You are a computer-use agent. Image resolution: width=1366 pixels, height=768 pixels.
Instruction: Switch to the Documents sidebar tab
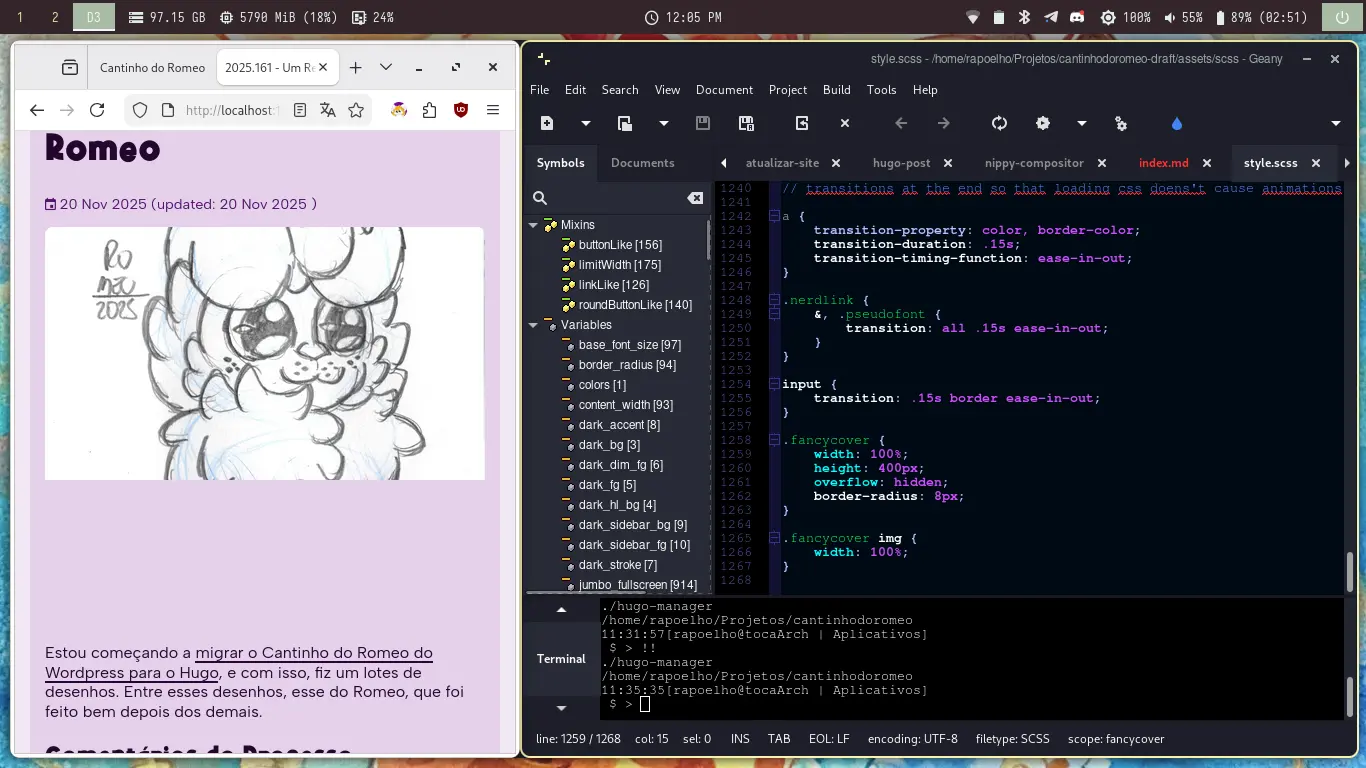tap(642, 163)
